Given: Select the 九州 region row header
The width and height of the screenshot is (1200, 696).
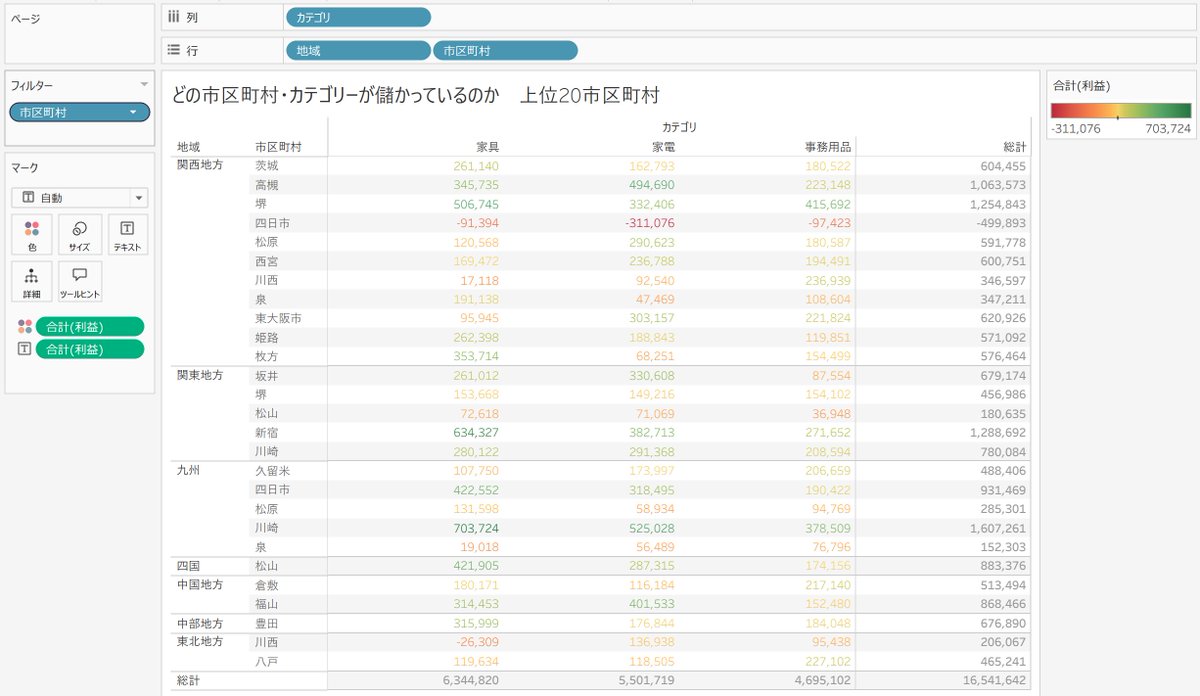Looking at the screenshot, I should click(189, 470).
